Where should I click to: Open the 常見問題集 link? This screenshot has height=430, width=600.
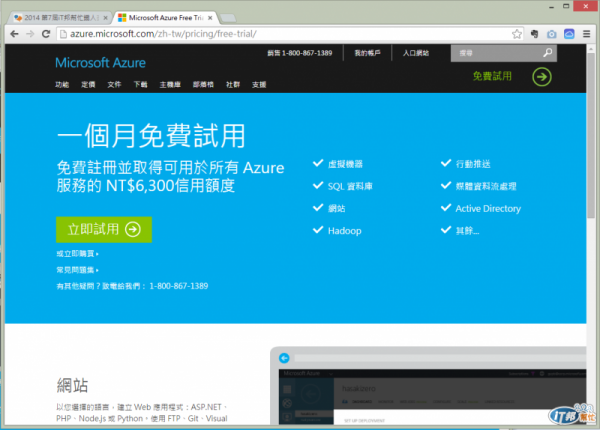77,270
